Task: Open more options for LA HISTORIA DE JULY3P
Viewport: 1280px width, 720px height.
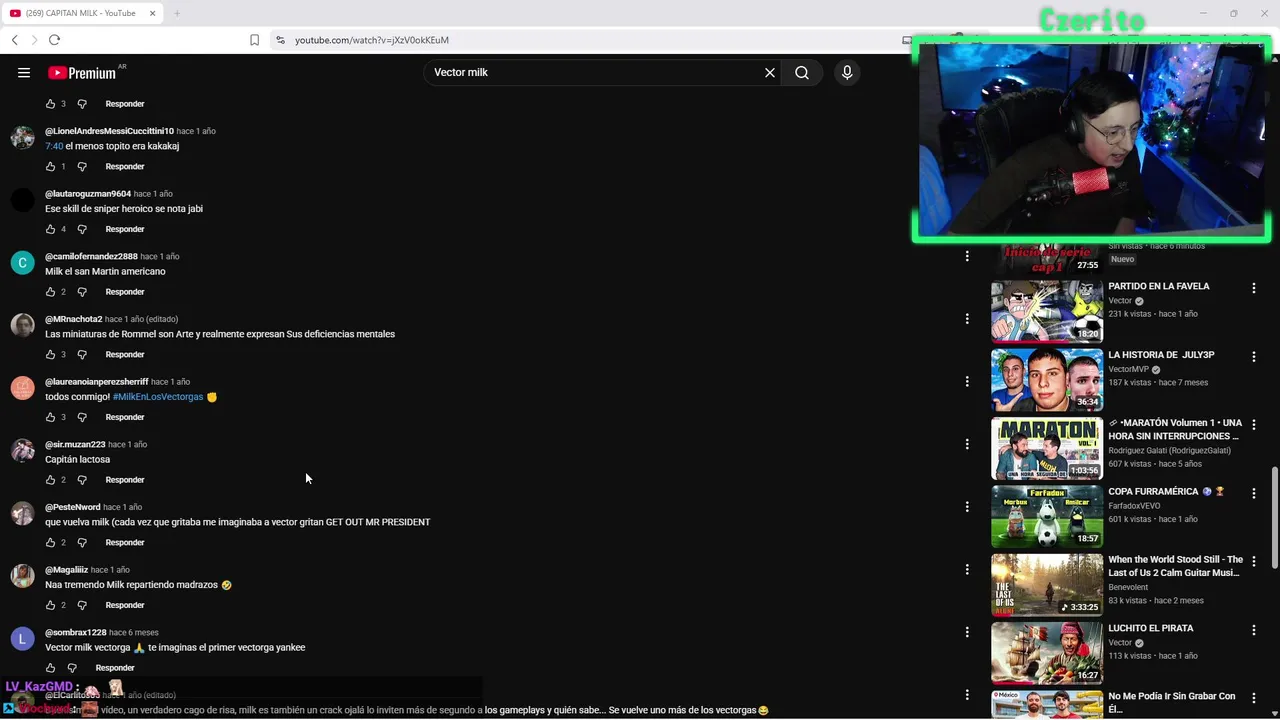Action: (x=1253, y=356)
